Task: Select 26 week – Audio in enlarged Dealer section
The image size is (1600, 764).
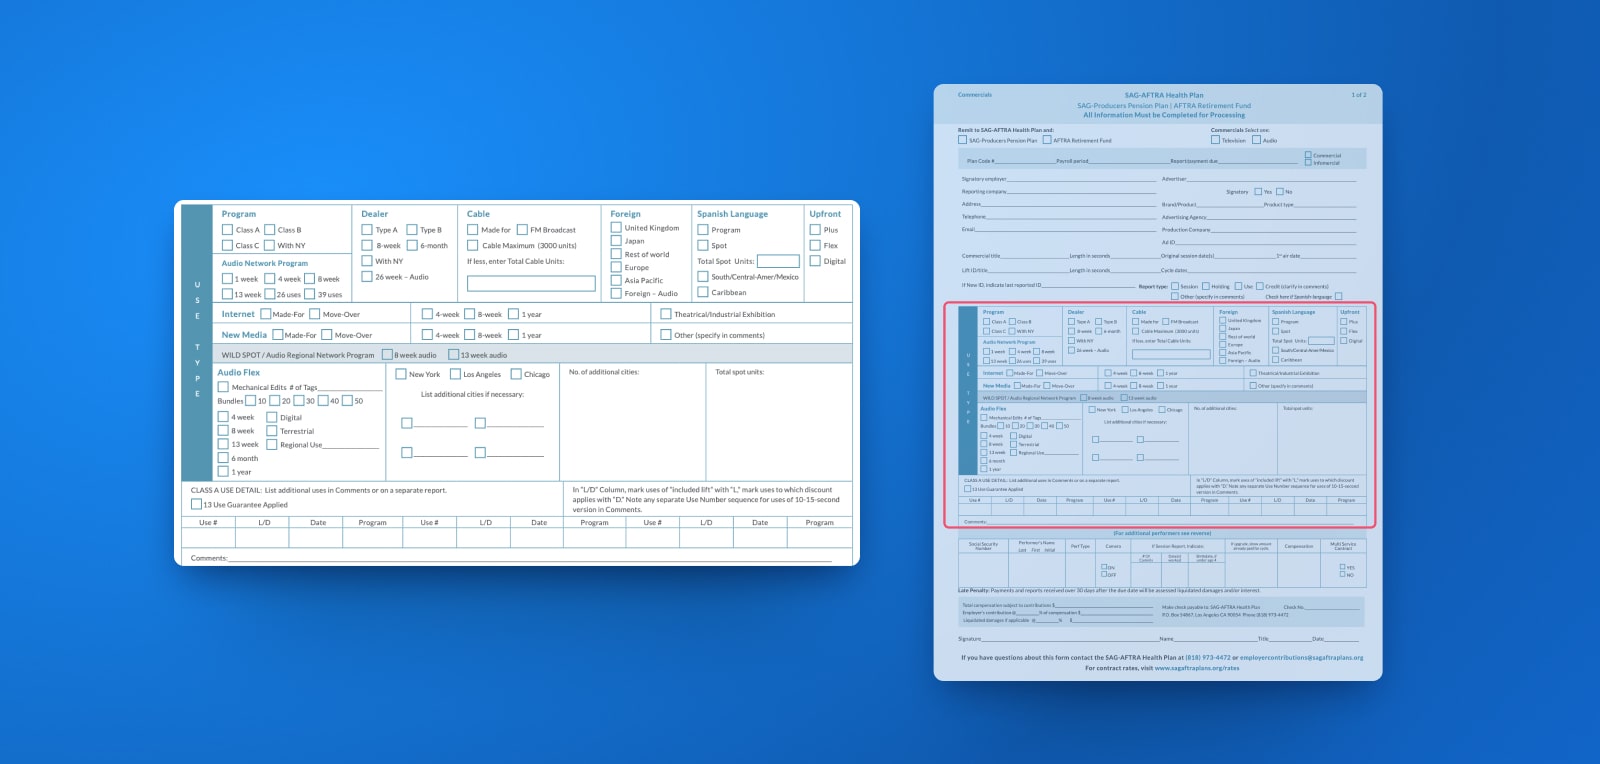Action: [367, 276]
